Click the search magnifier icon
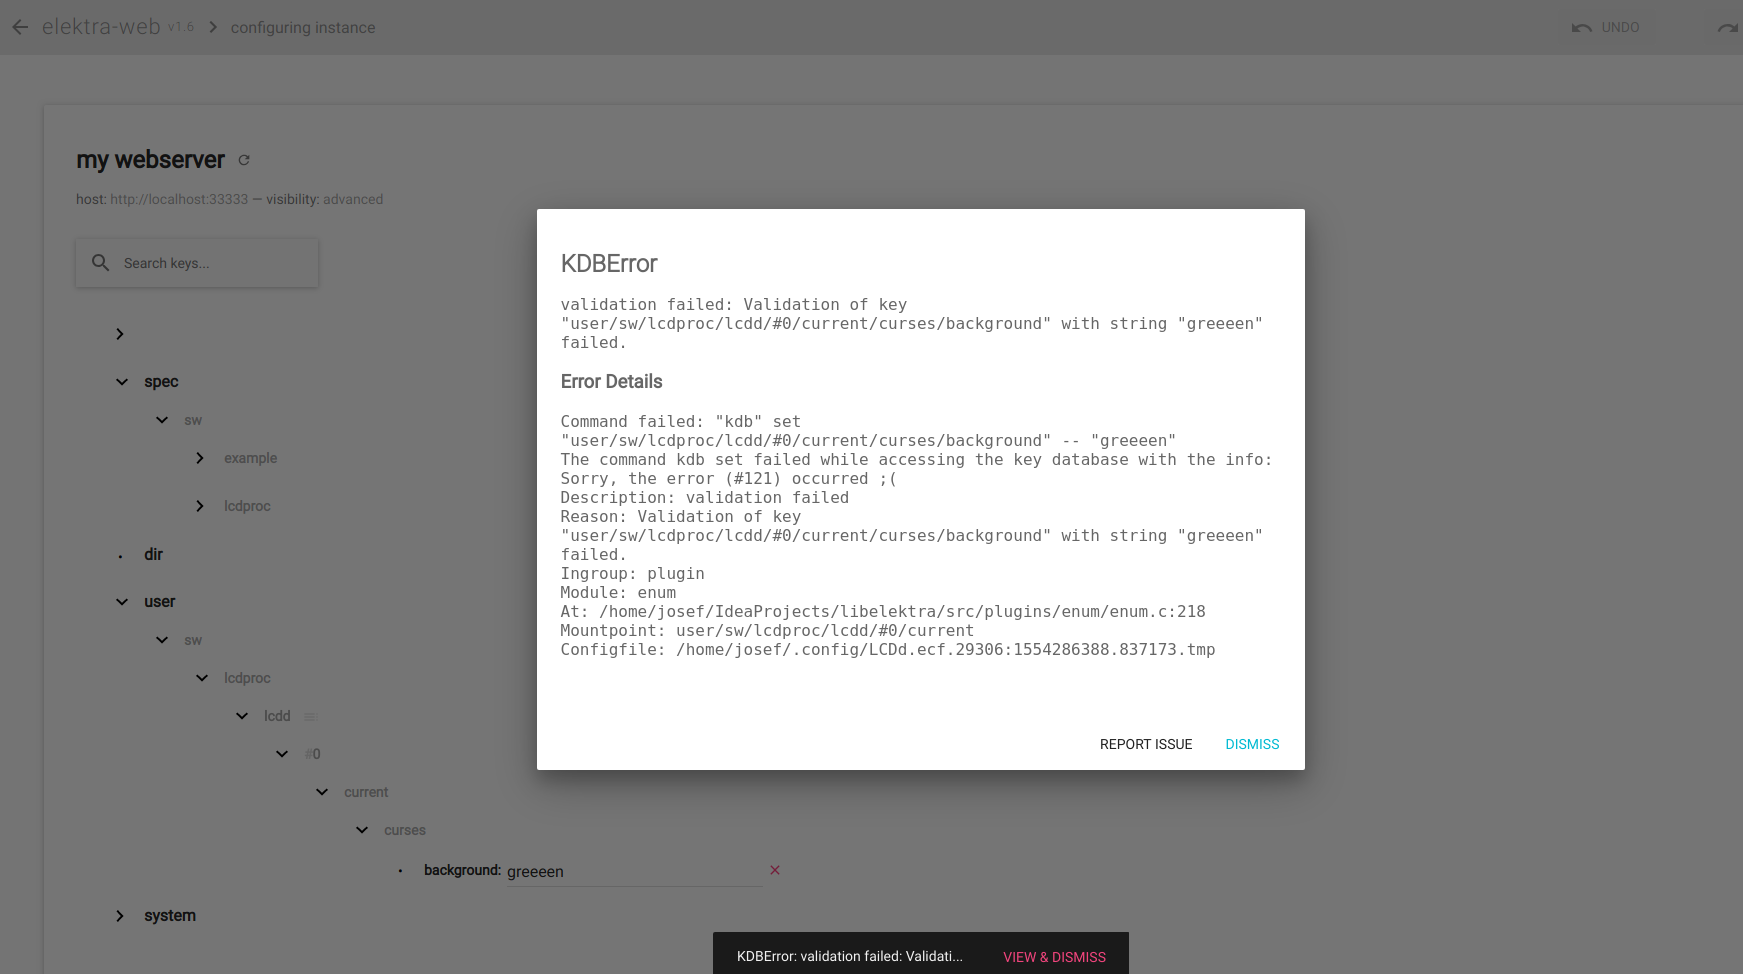Viewport: 1743px width, 974px height. 100,263
